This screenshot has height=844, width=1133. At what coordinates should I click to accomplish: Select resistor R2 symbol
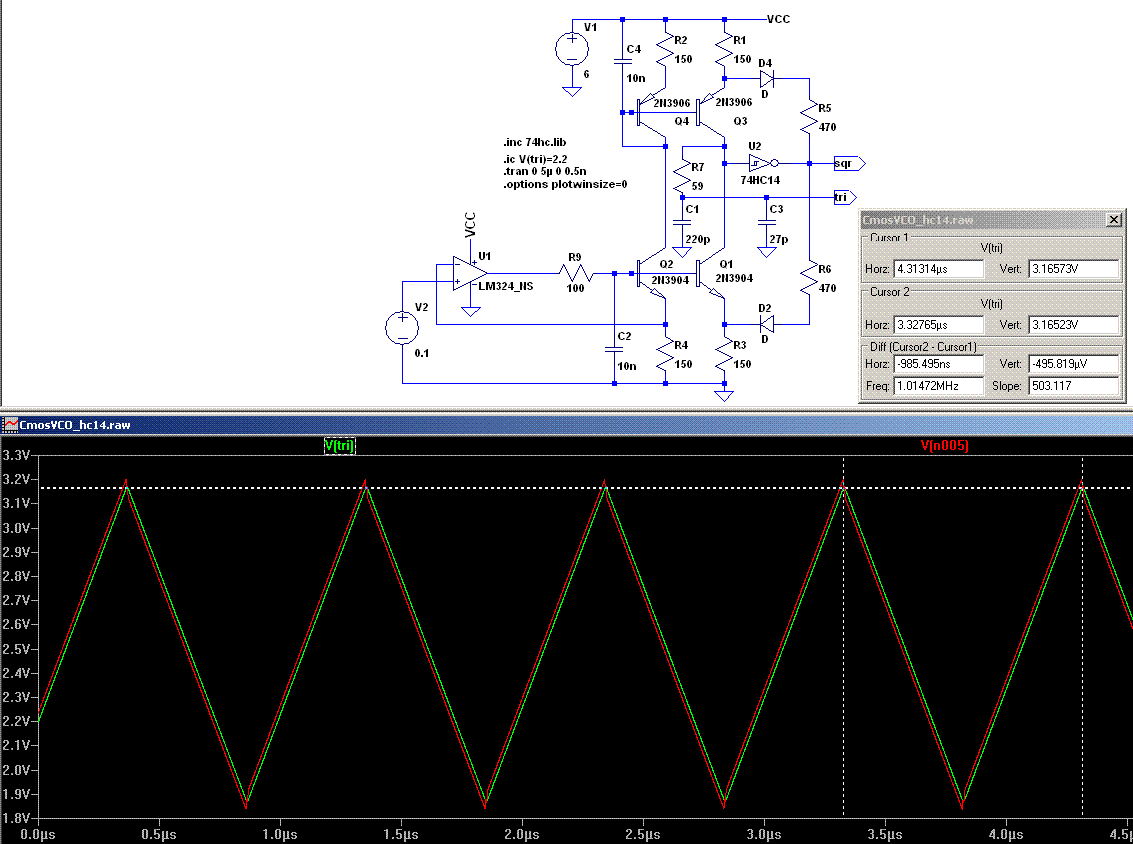point(665,49)
